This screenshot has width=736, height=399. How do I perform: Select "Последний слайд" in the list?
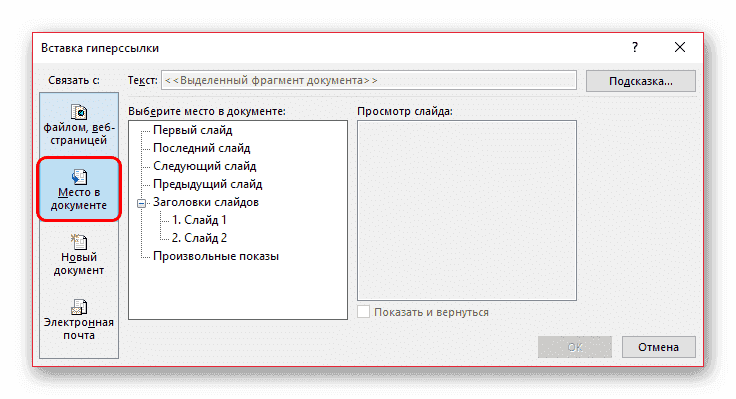click(x=201, y=148)
